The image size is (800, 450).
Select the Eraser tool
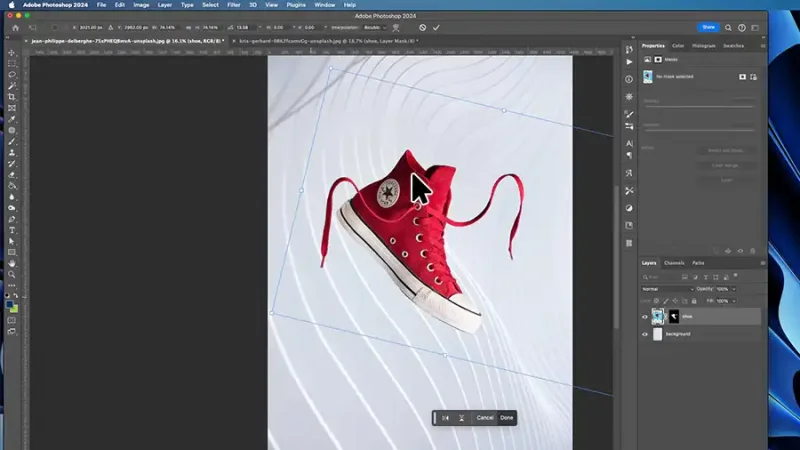pos(12,175)
